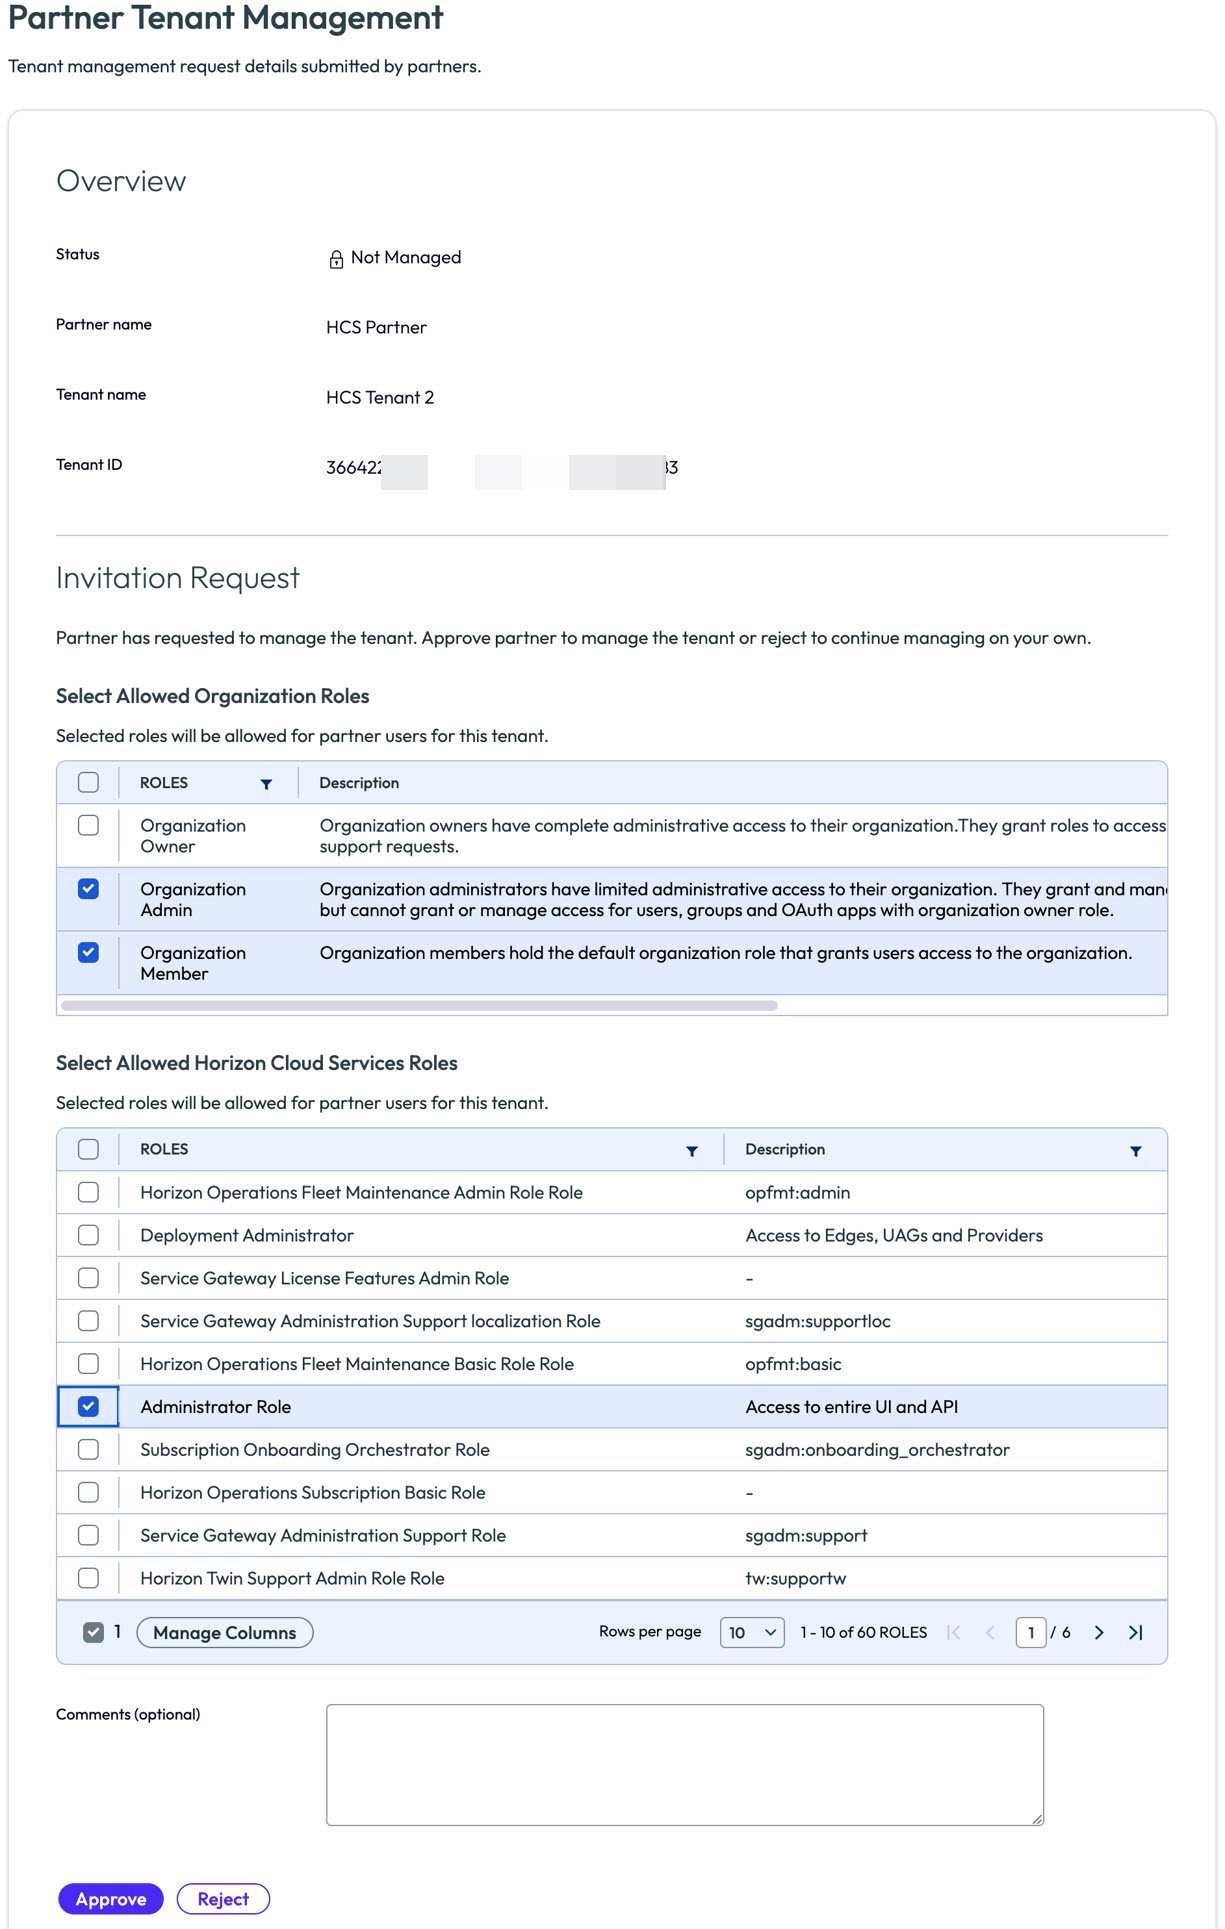Check Horizon Twin Support Admin Role
This screenshot has width=1225, height=1929.
(x=88, y=1578)
